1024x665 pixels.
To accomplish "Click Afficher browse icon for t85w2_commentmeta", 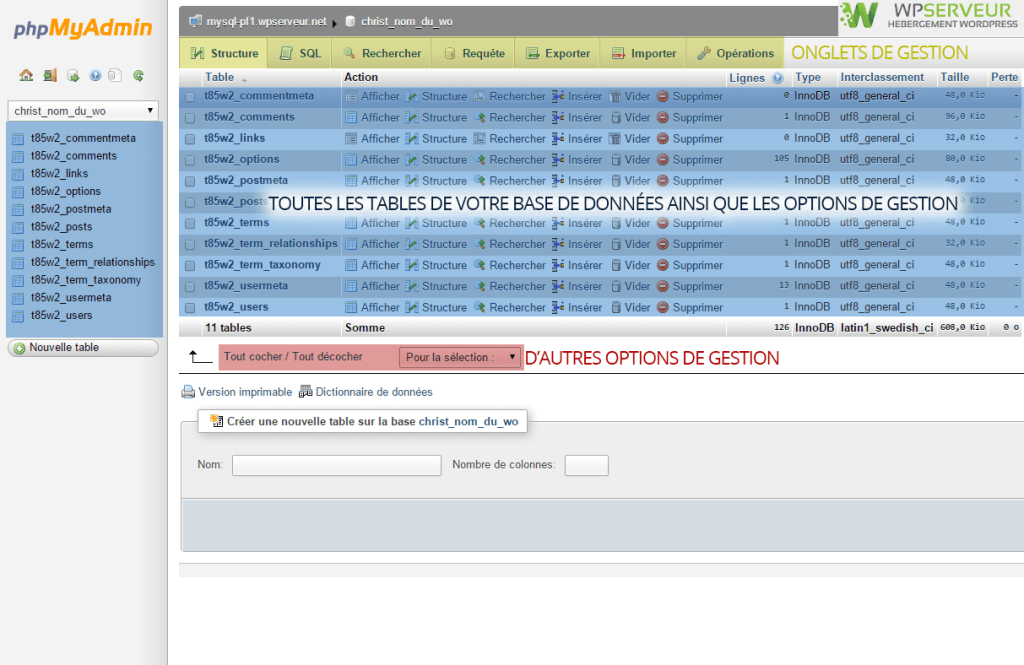I will (351, 97).
